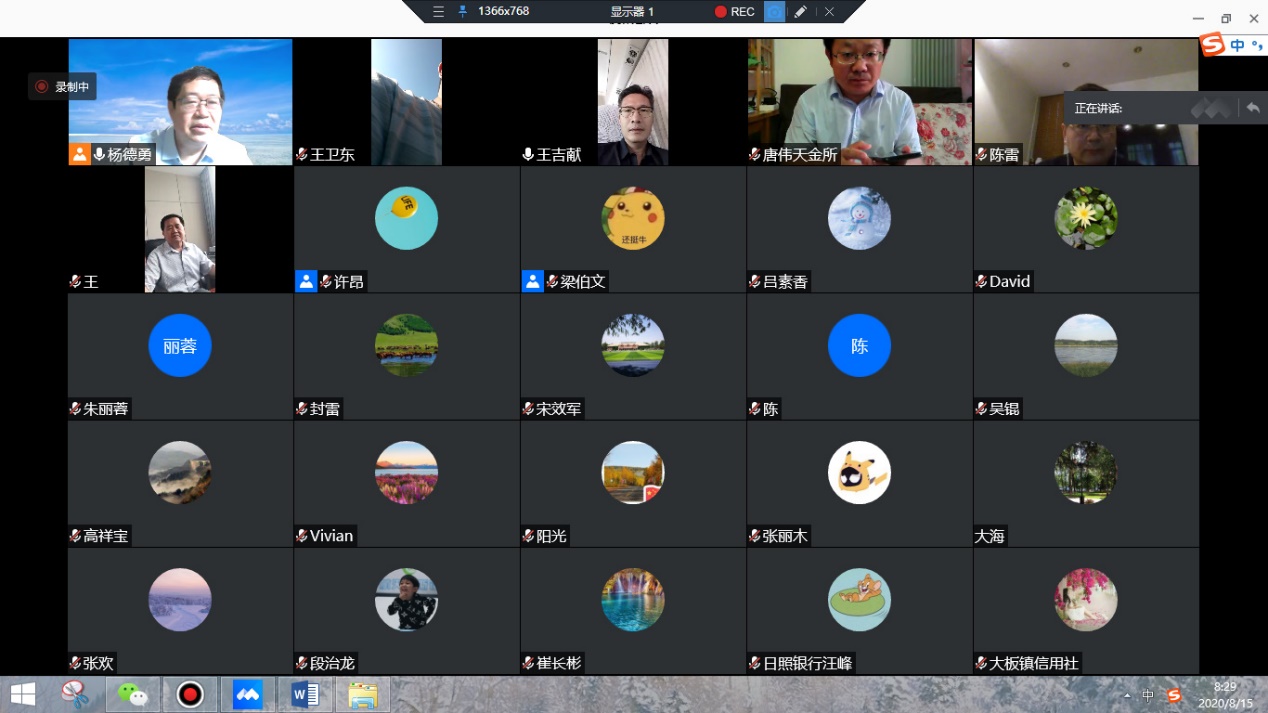This screenshot has width=1268, height=713.
Task: Toggle the 中 Chinese input mode
Action: [x=1238, y=45]
